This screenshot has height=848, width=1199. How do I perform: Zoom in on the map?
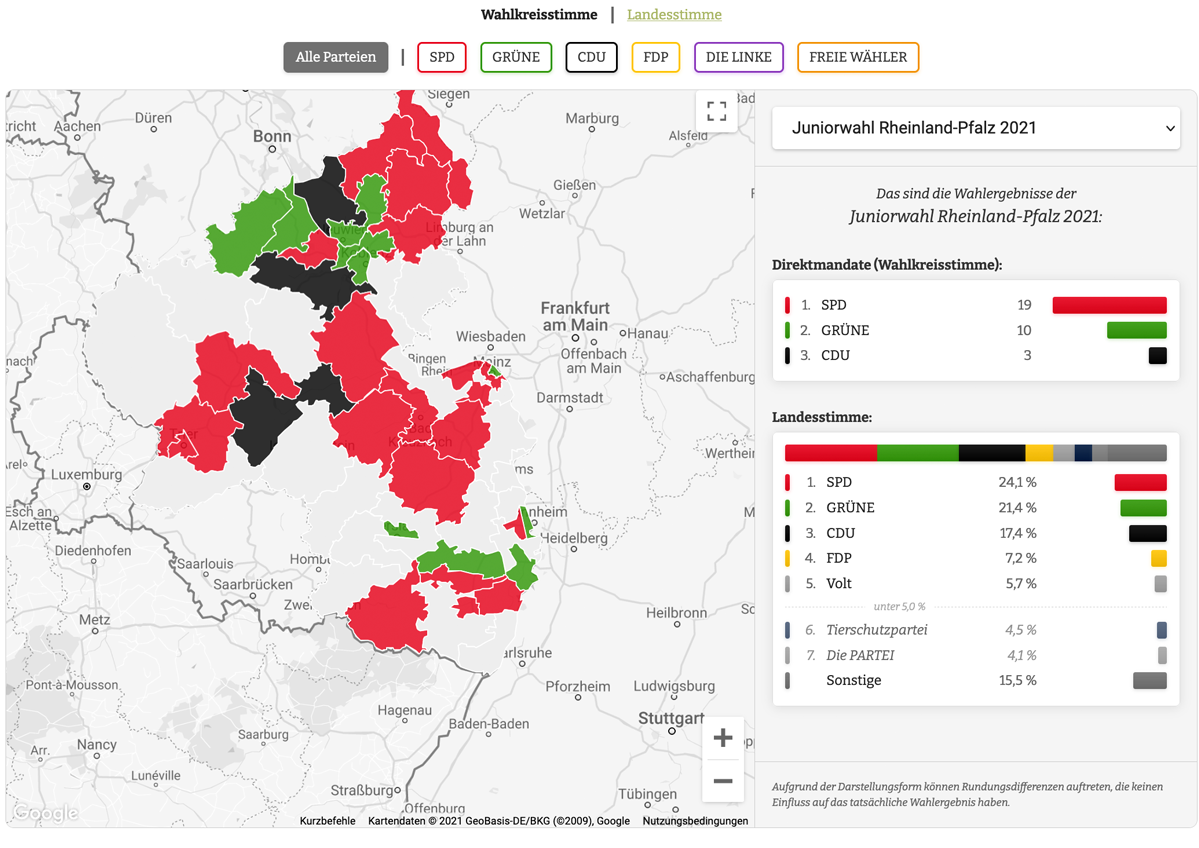tap(722, 739)
